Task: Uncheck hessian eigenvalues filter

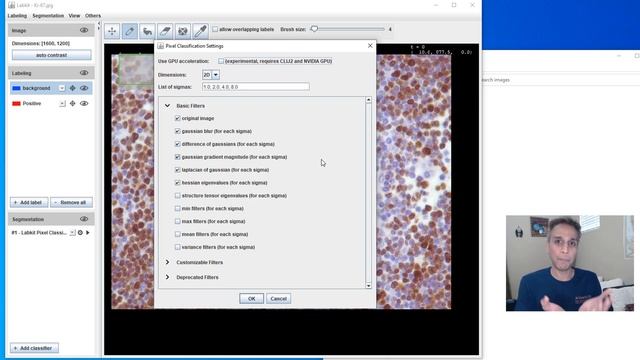Action: [178, 183]
